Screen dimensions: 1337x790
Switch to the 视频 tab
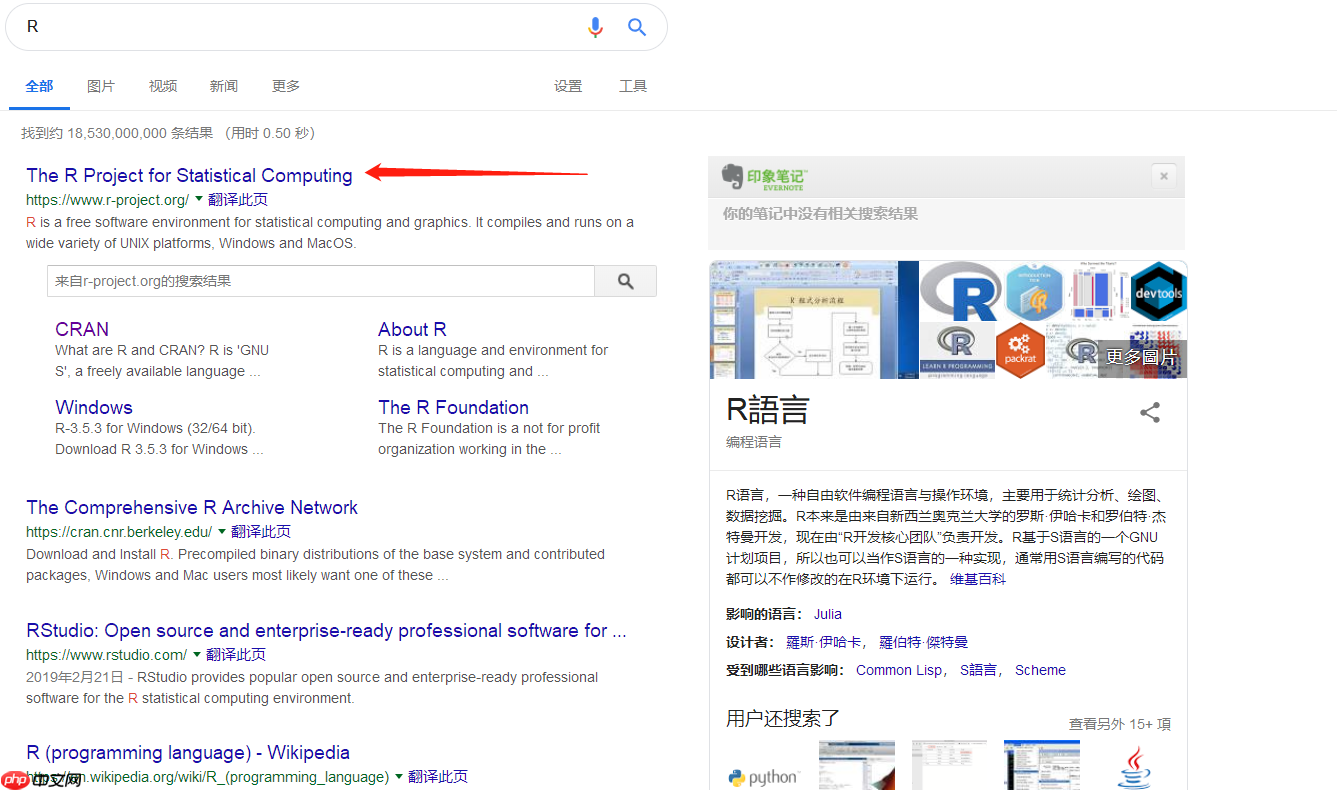(x=162, y=86)
